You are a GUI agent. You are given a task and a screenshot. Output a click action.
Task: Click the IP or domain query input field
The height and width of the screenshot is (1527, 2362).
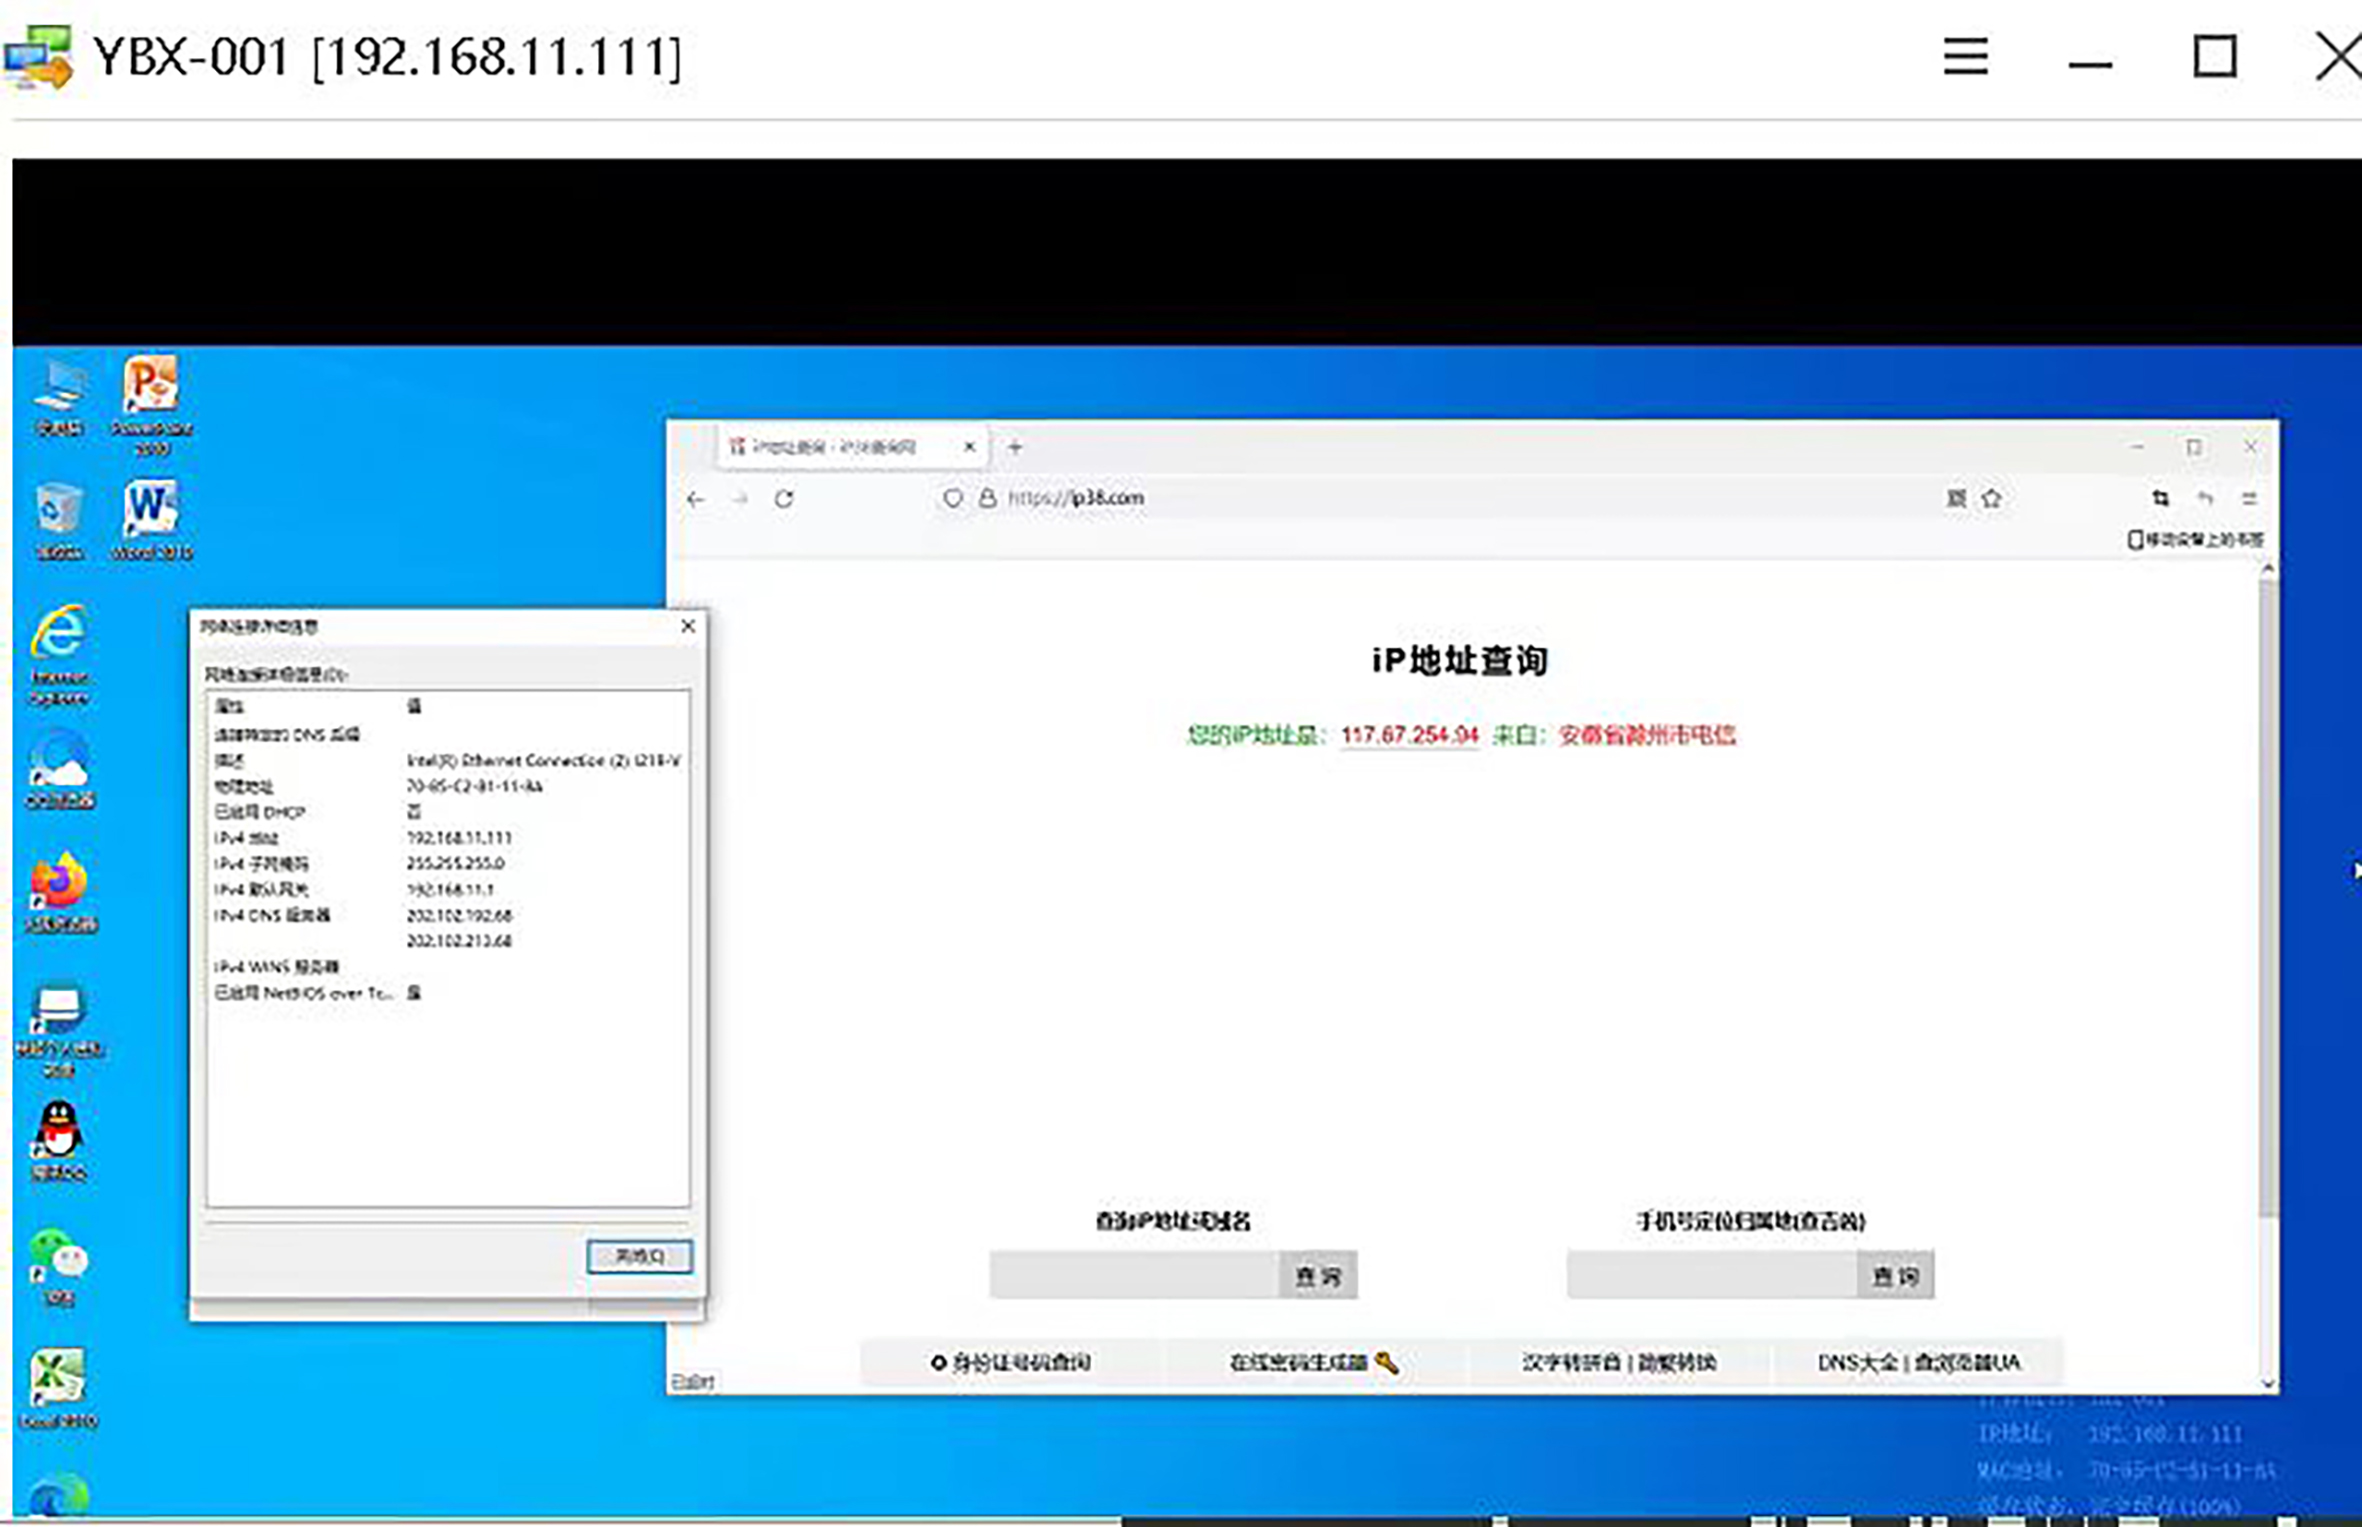pos(1134,1275)
